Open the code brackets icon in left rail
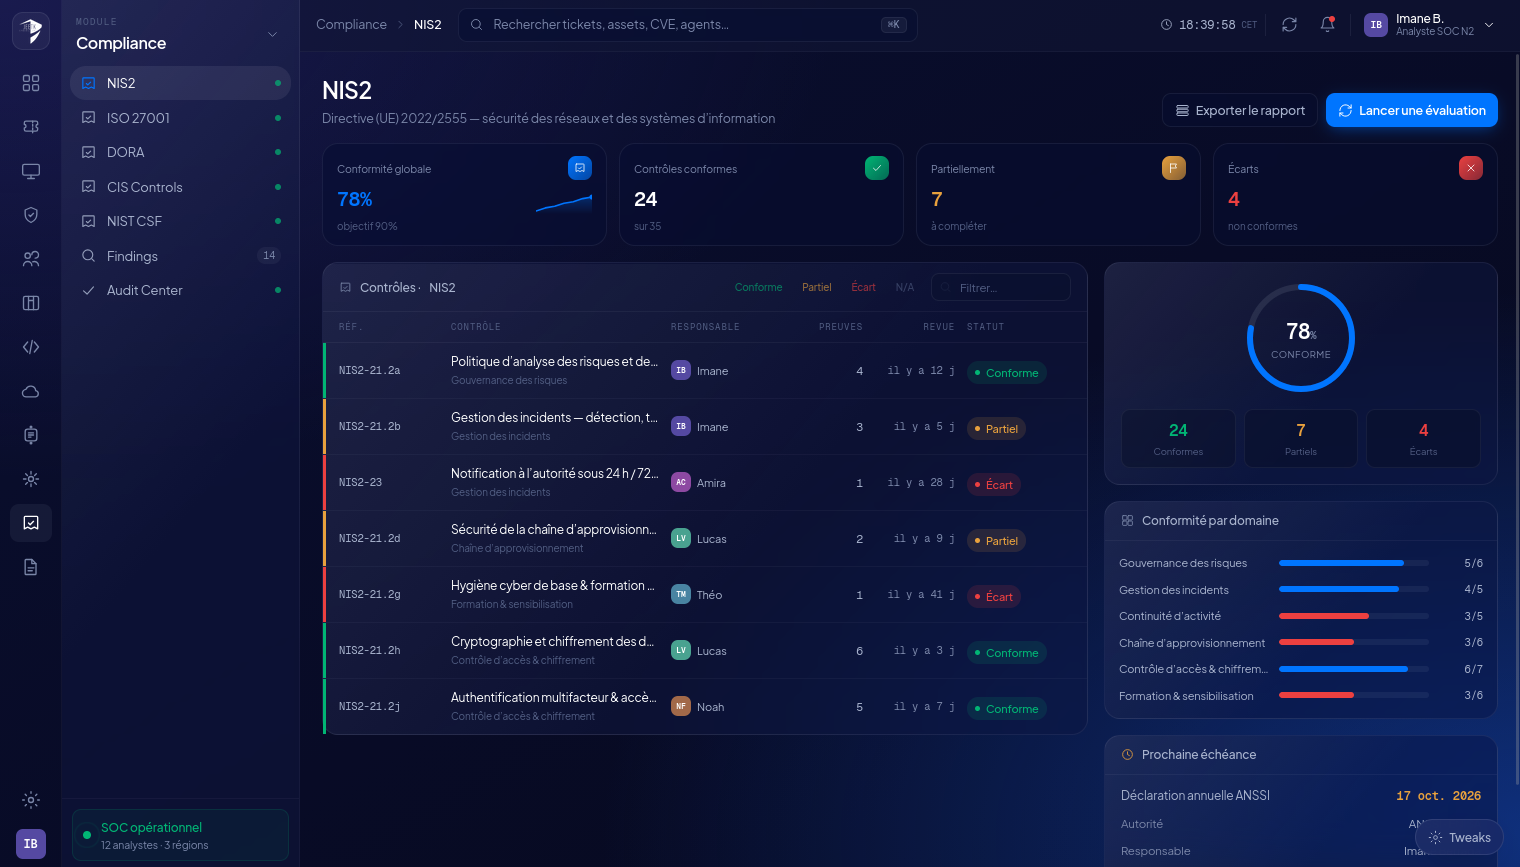 click(31, 347)
